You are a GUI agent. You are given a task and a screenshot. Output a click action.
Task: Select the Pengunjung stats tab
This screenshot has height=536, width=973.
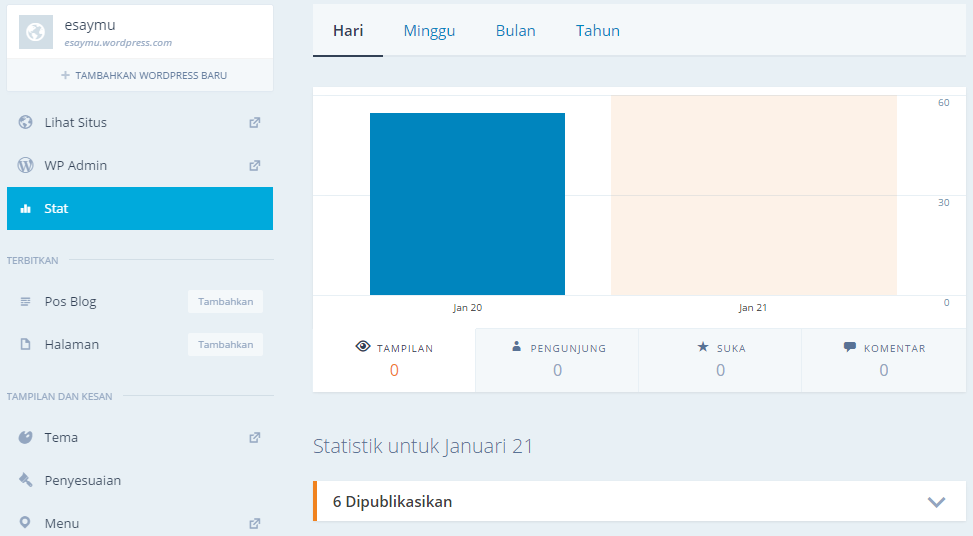(557, 360)
